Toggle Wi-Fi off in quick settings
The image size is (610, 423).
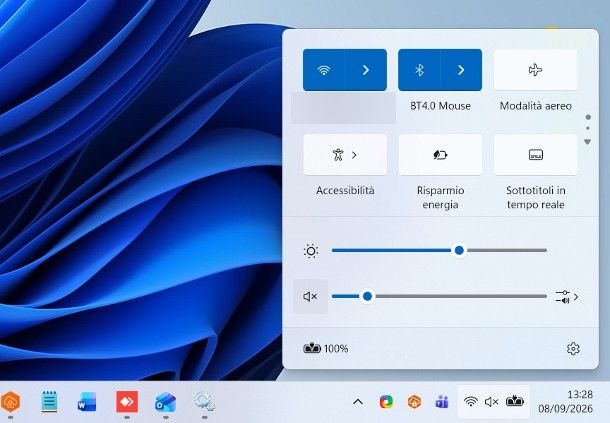pyautogui.click(x=324, y=70)
